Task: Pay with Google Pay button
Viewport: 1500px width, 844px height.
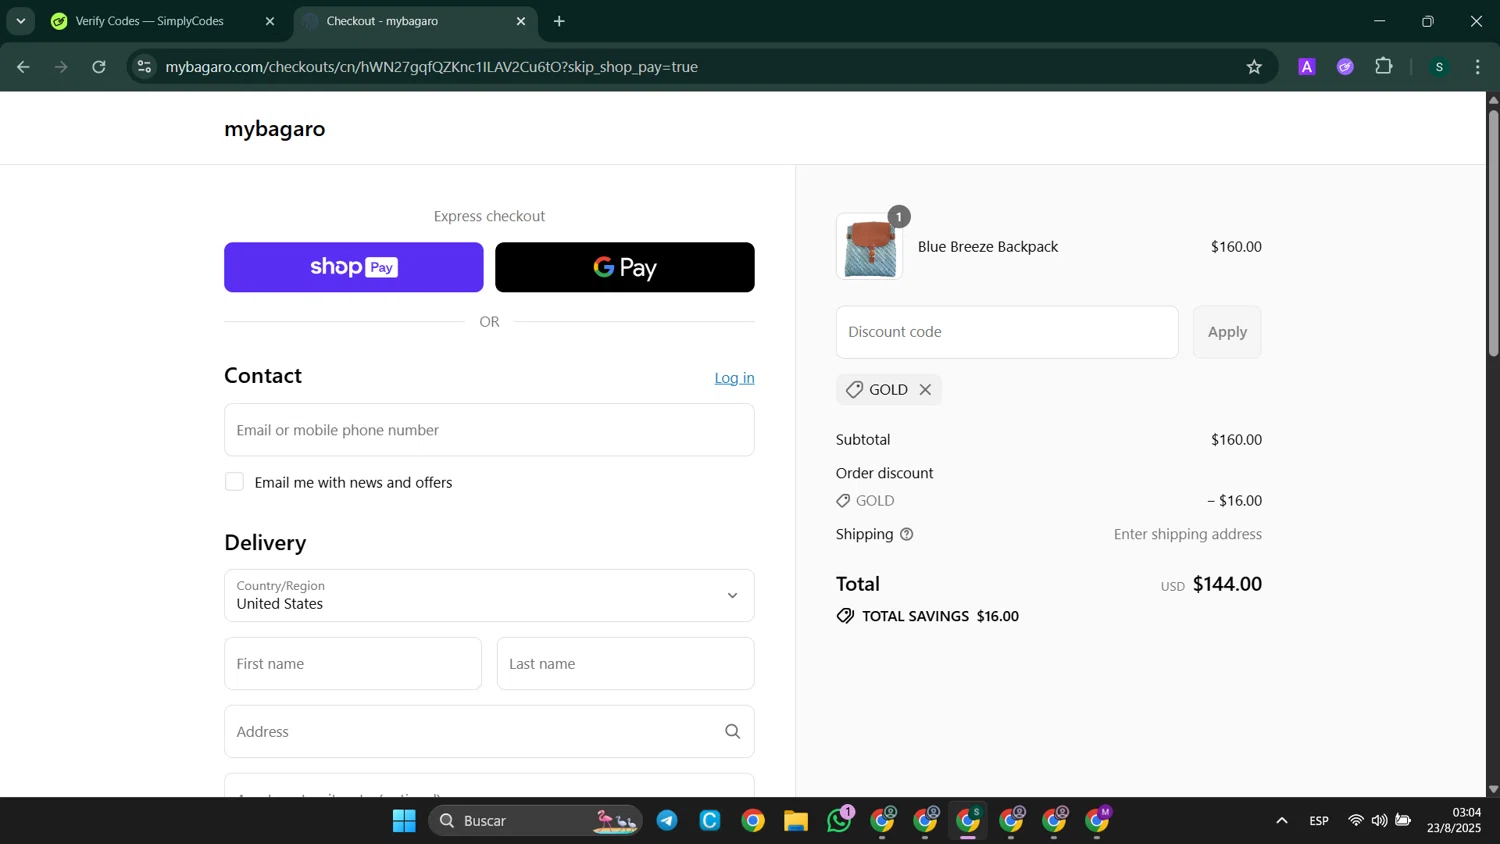Action: coord(625,267)
